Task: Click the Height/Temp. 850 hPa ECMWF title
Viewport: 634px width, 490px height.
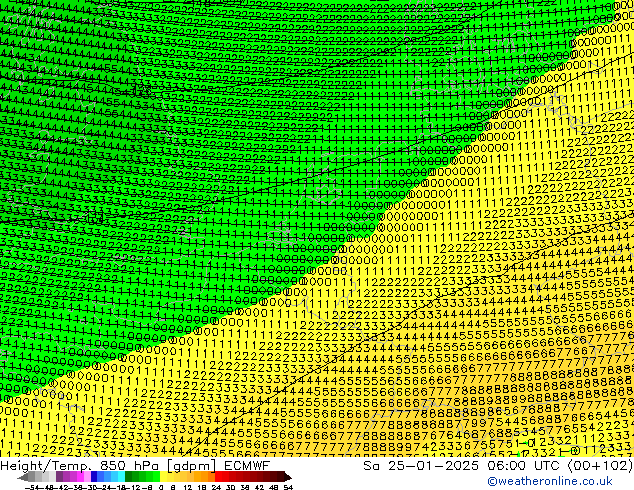Action: coord(135,465)
